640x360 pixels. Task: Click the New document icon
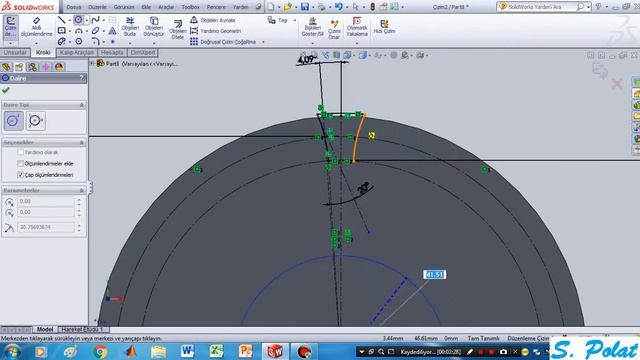[x=271, y=7]
